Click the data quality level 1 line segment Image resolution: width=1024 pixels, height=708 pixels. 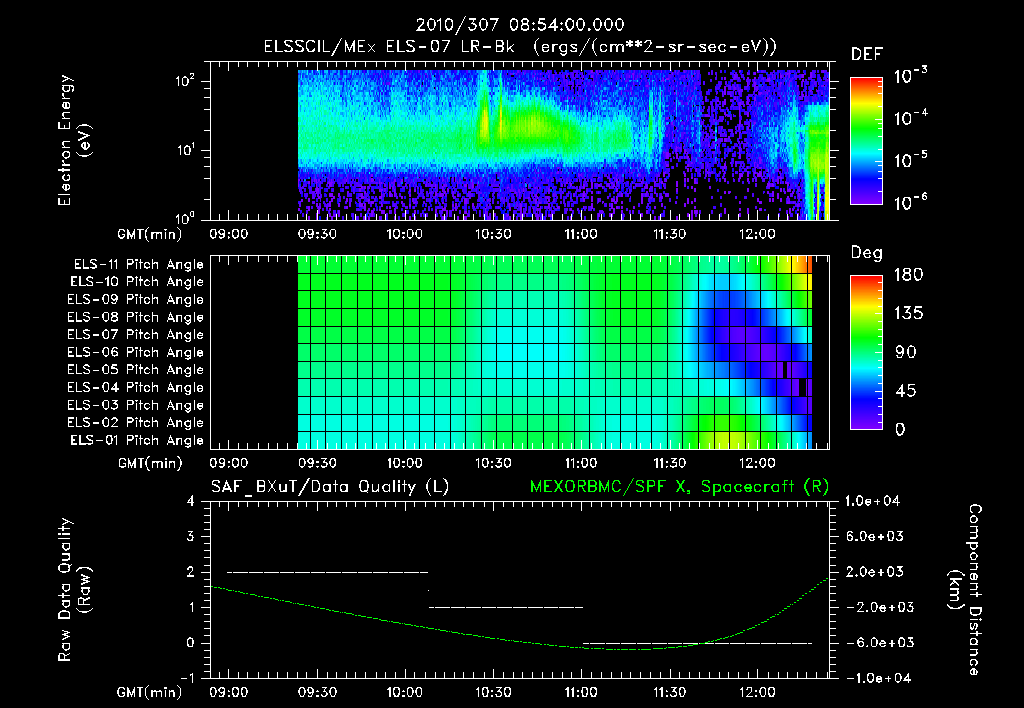pos(505,607)
